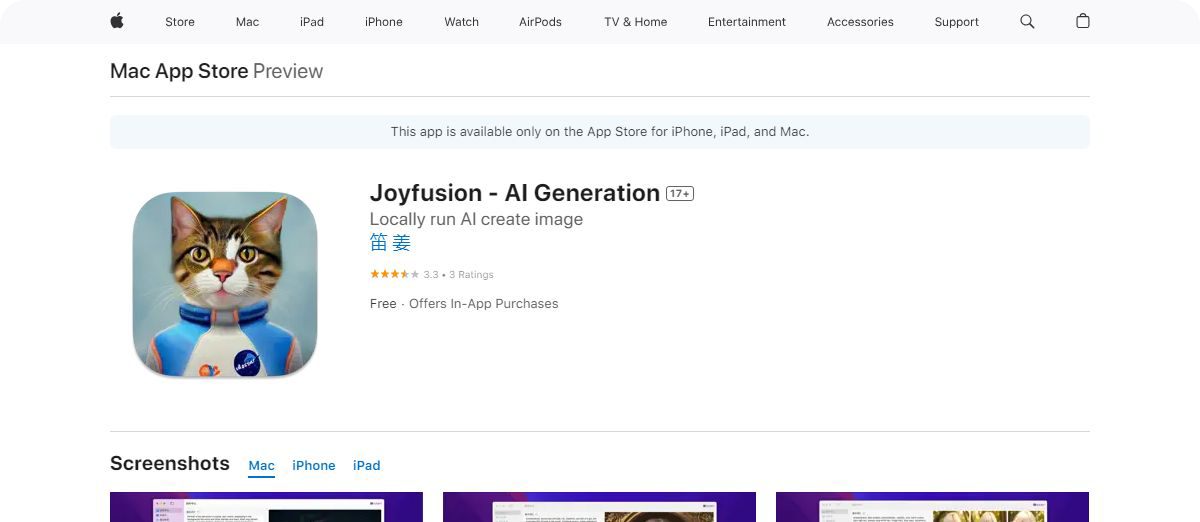This screenshot has height=522, width=1200.
Task: Open the AirPods navigation item
Action: (x=540, y=22)
